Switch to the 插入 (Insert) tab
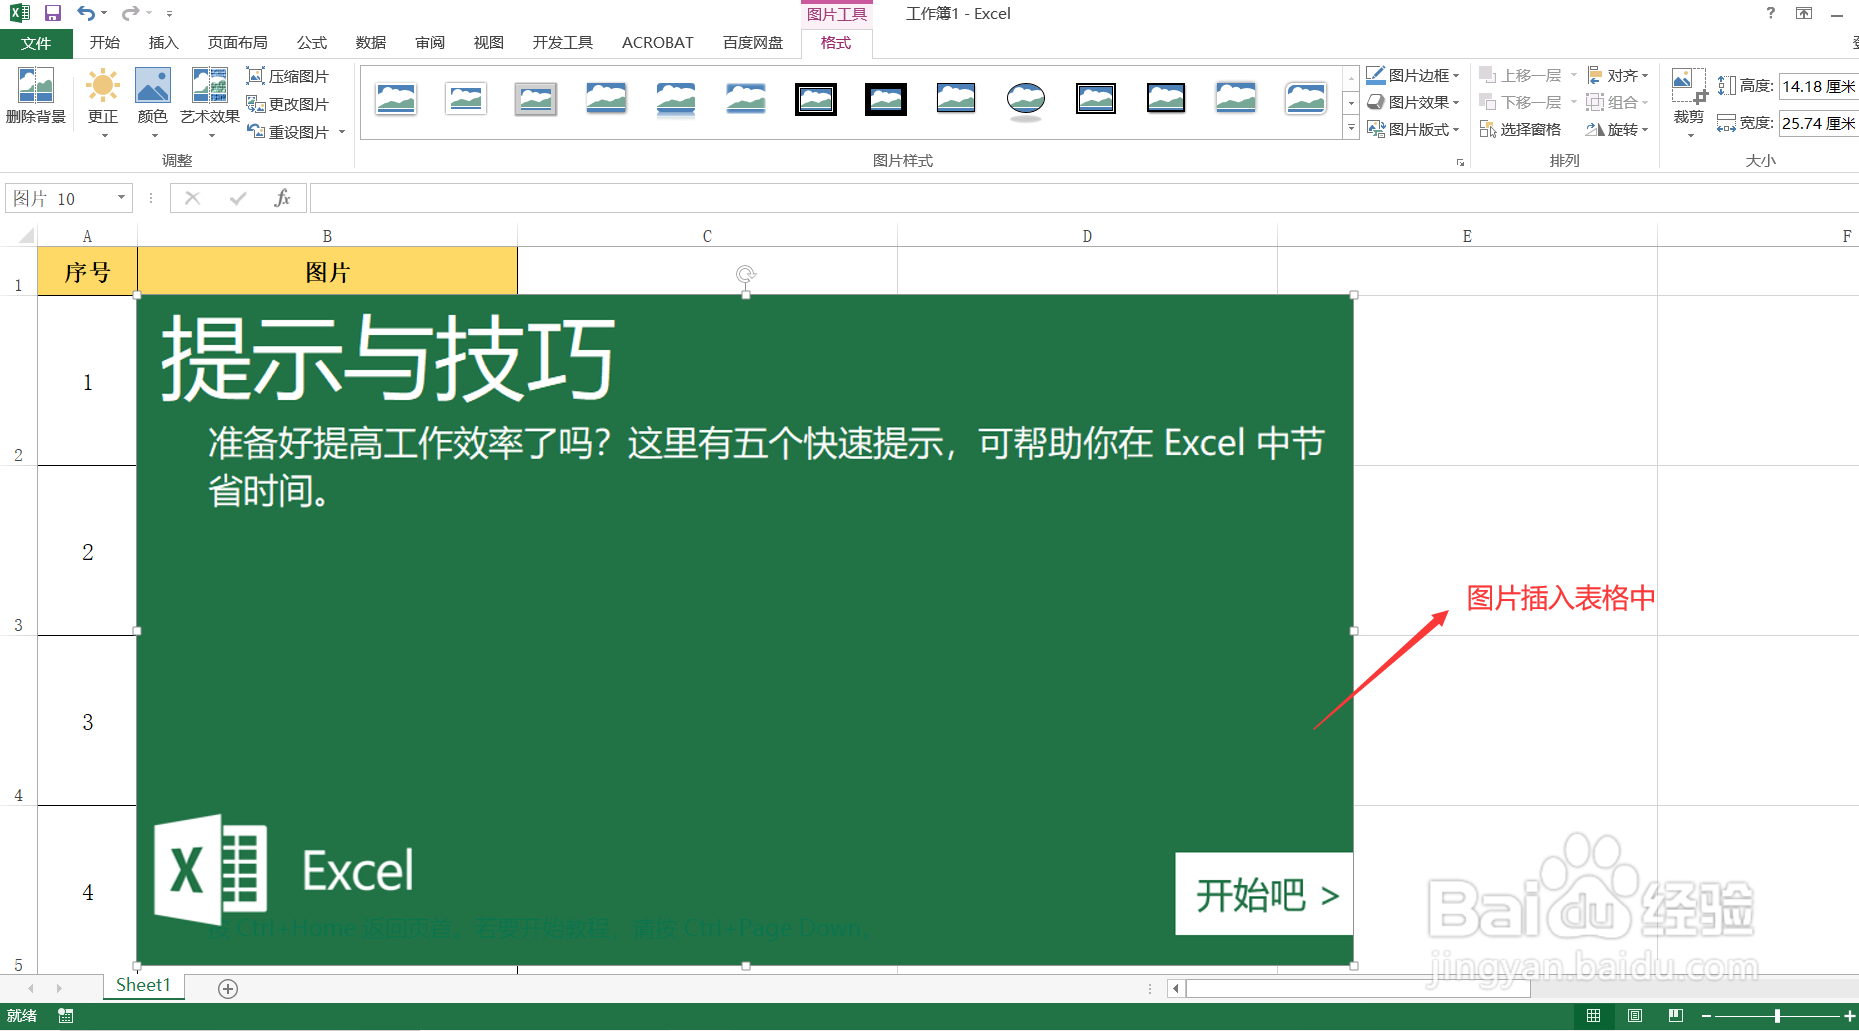 (163, 43)
